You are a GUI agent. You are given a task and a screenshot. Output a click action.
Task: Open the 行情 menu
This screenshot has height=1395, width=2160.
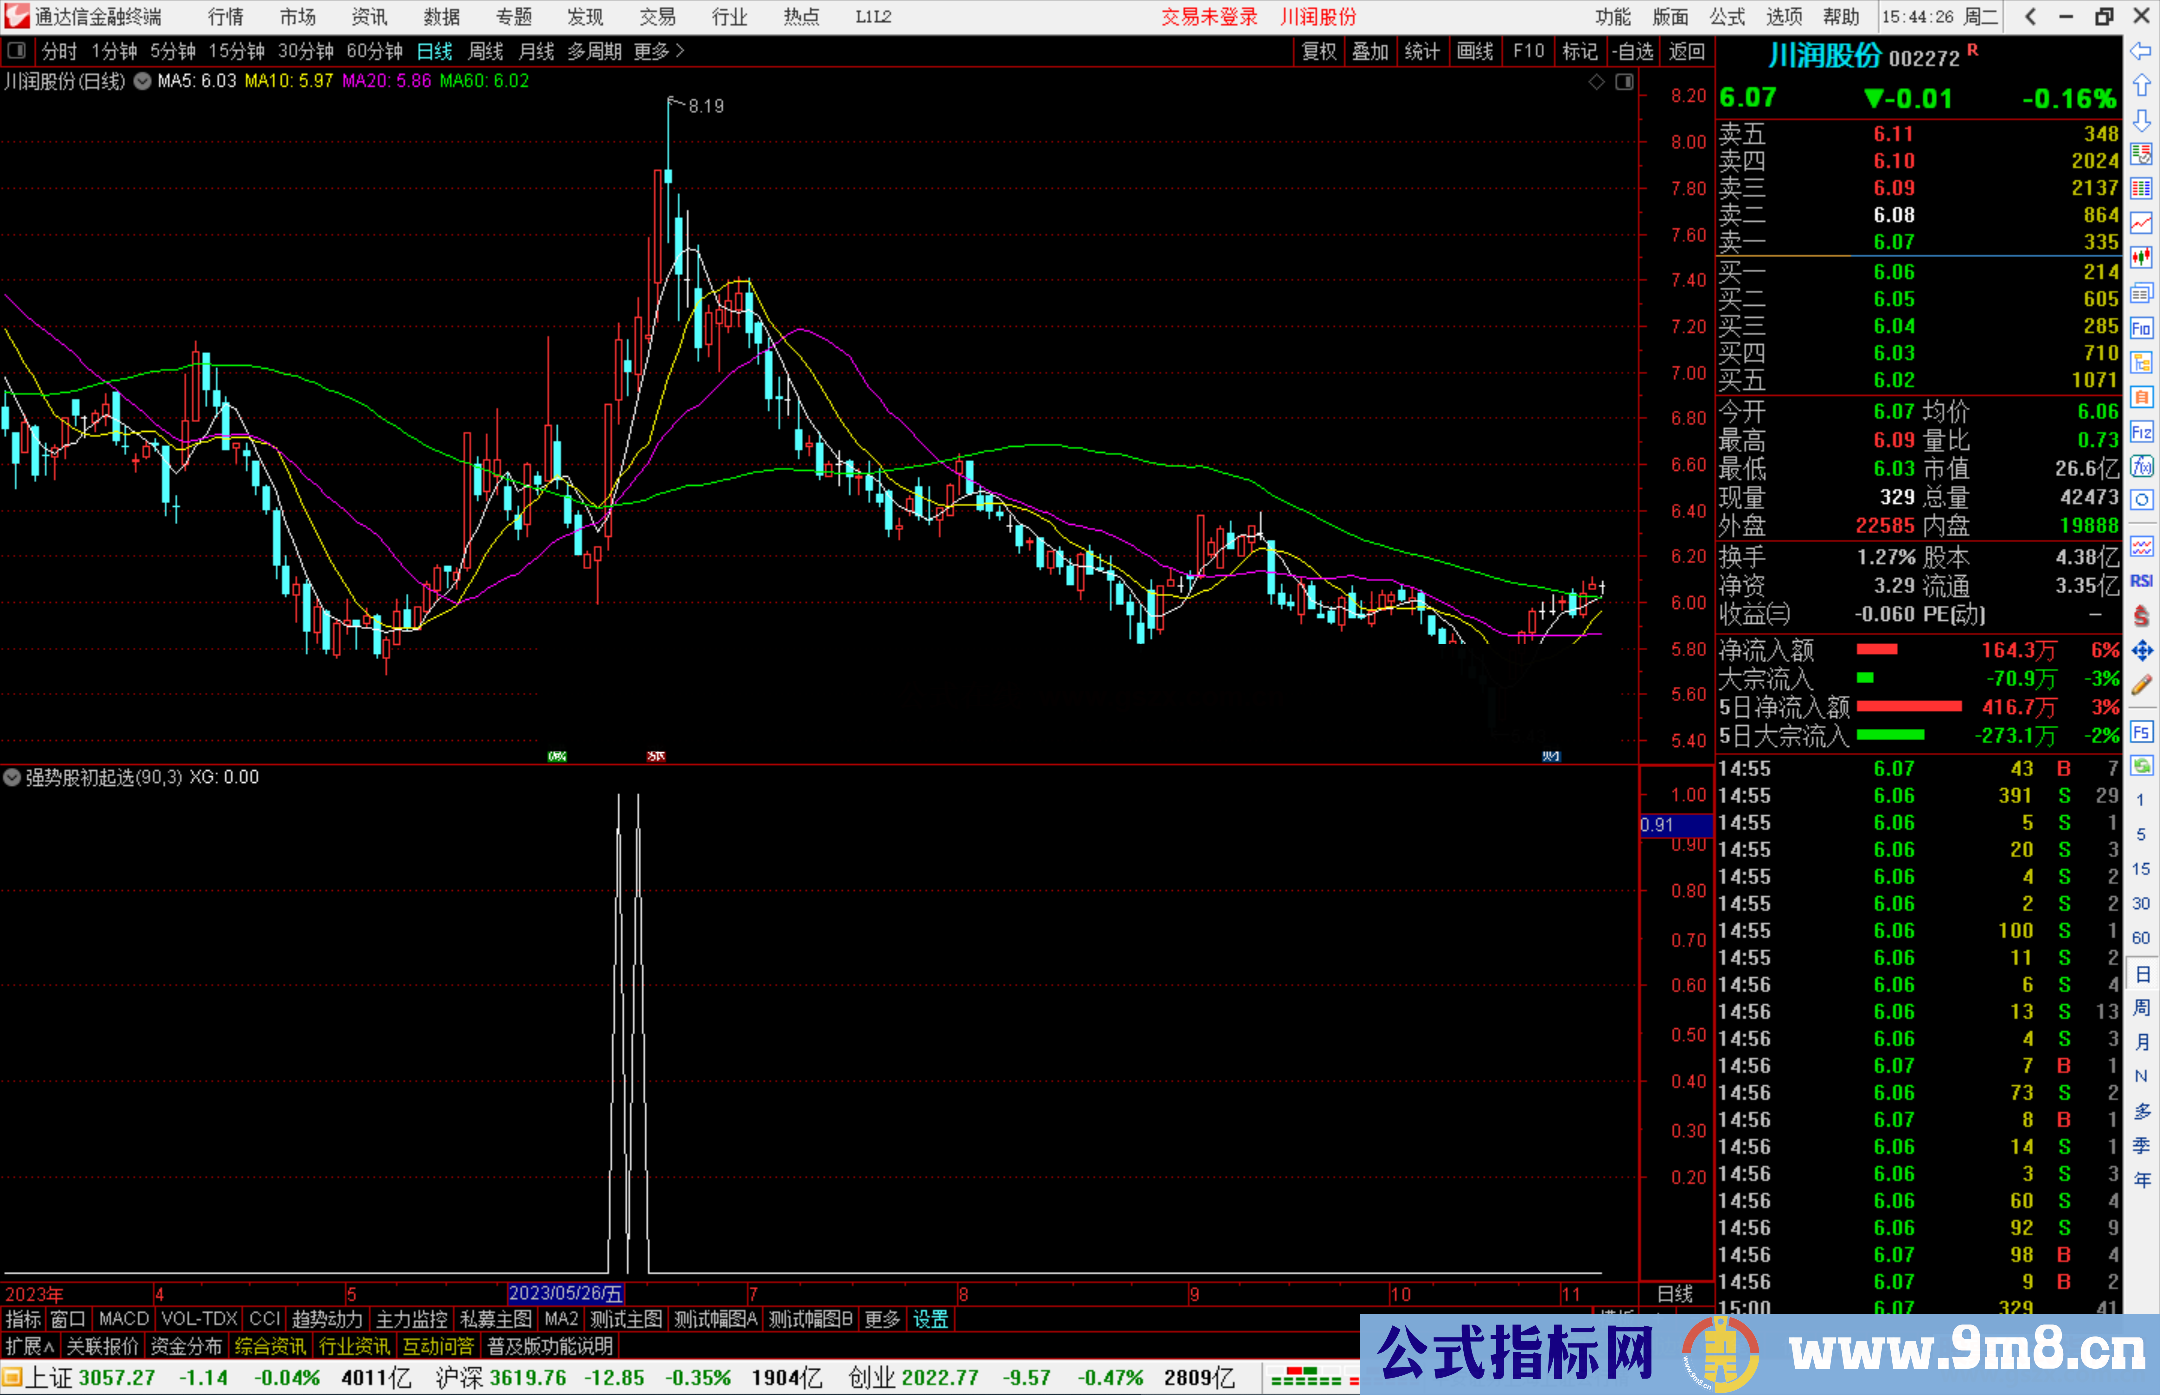click(x=226, y=17)
